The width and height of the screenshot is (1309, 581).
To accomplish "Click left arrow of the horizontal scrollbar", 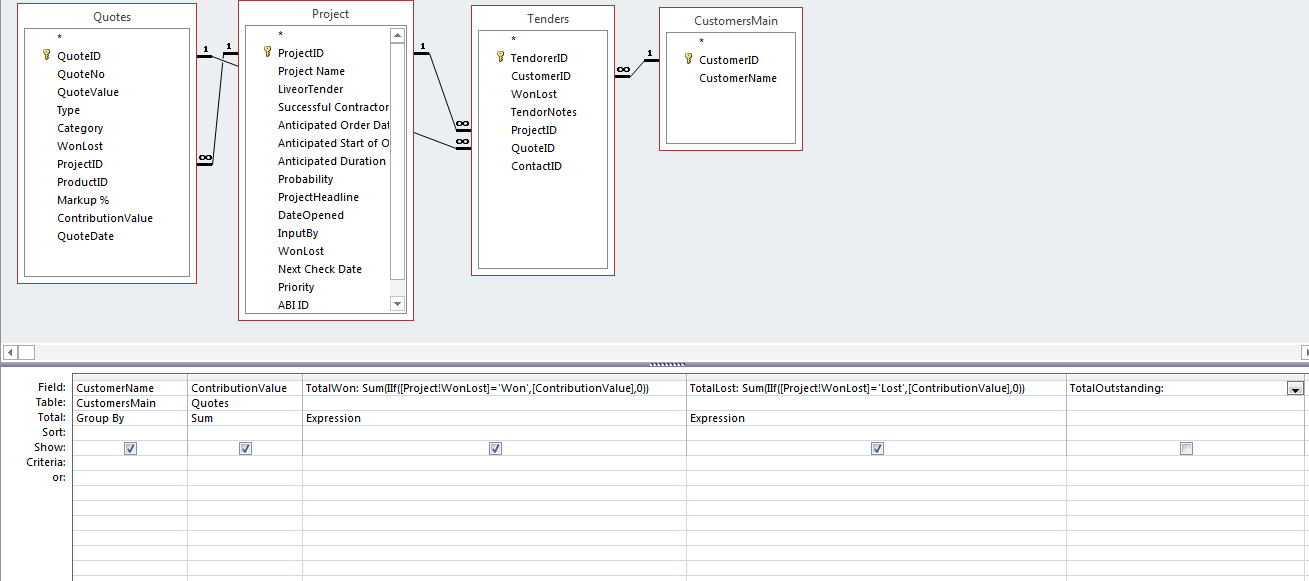I will [10, 352].
